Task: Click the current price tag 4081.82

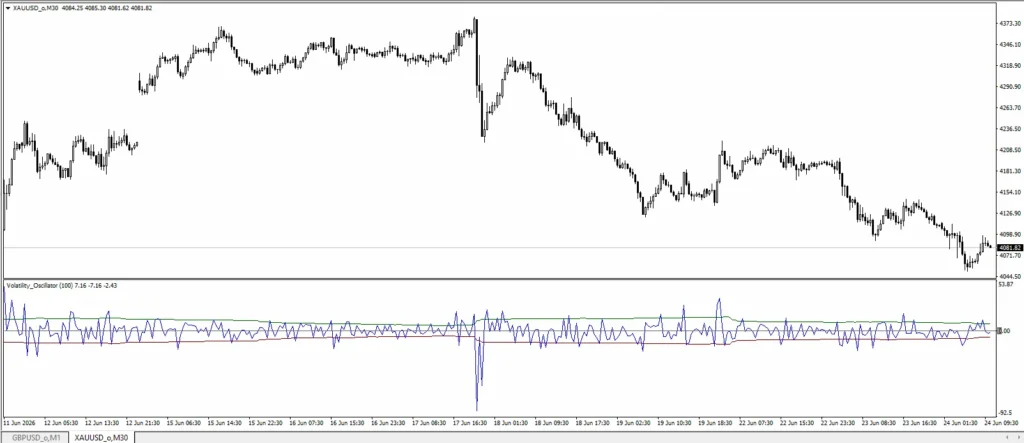Action: (1009, 248)
